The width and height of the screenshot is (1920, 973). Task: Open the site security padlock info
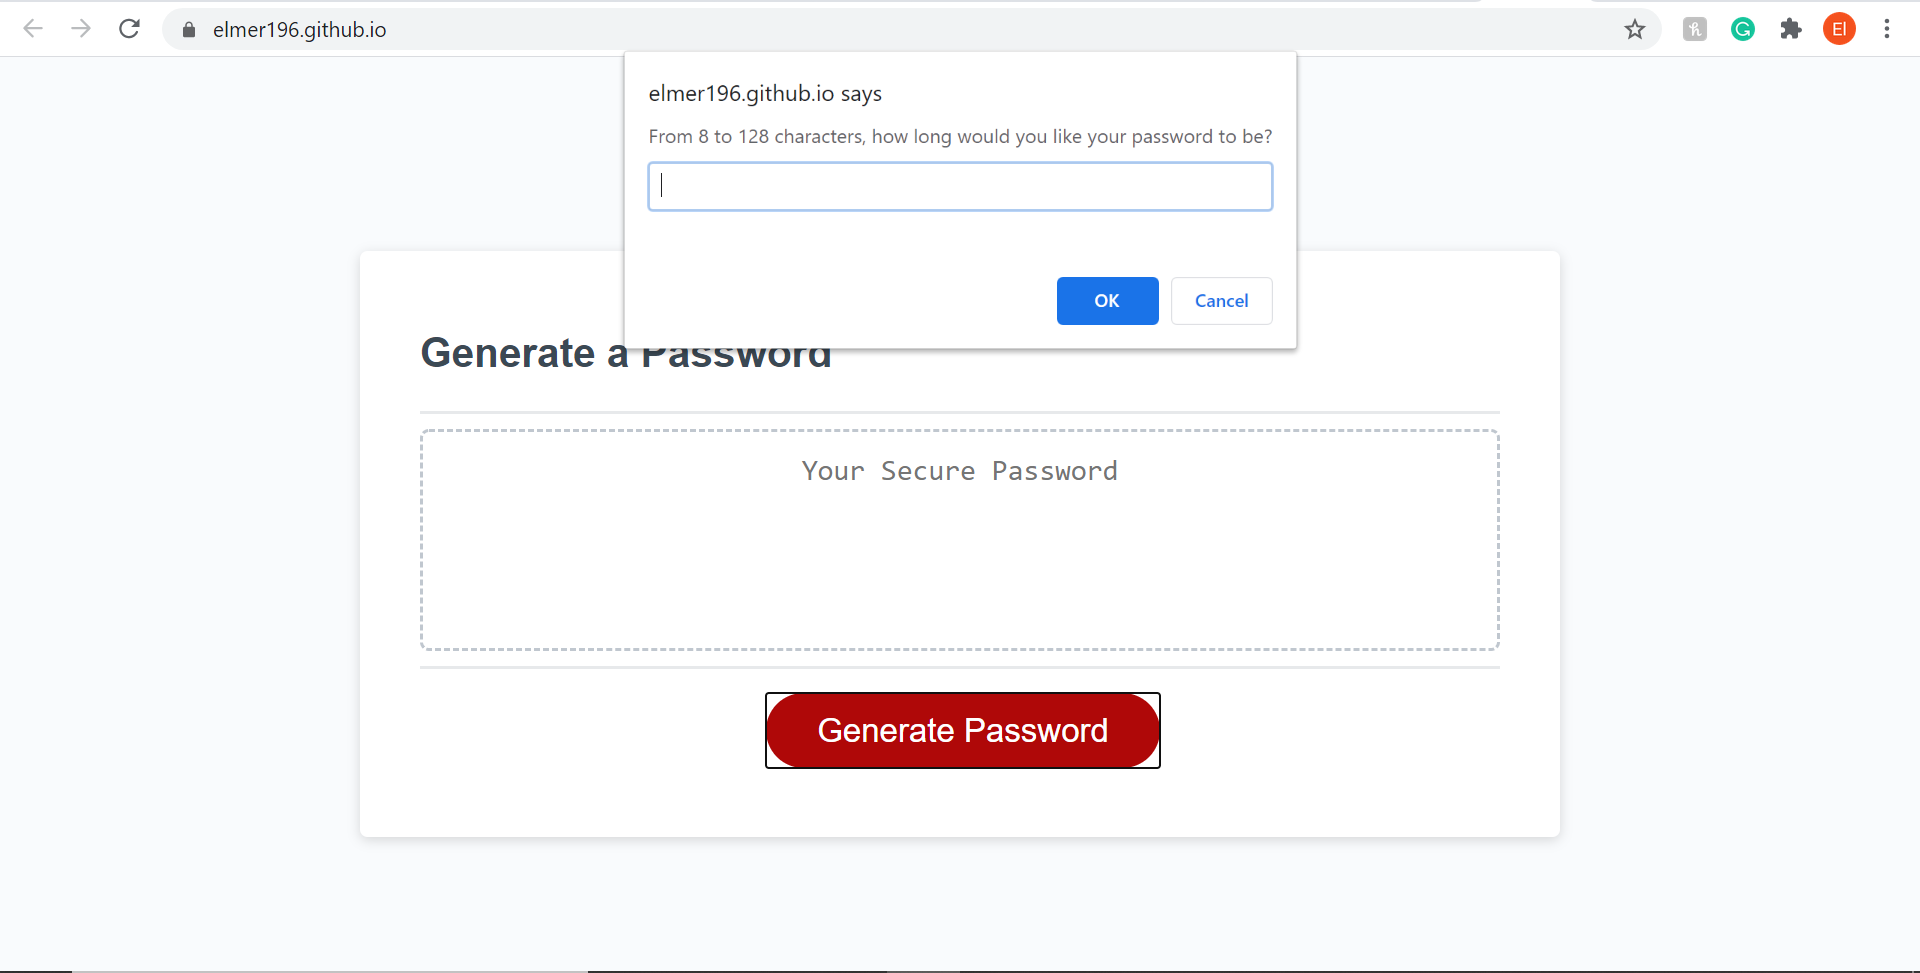pos(188,29)
